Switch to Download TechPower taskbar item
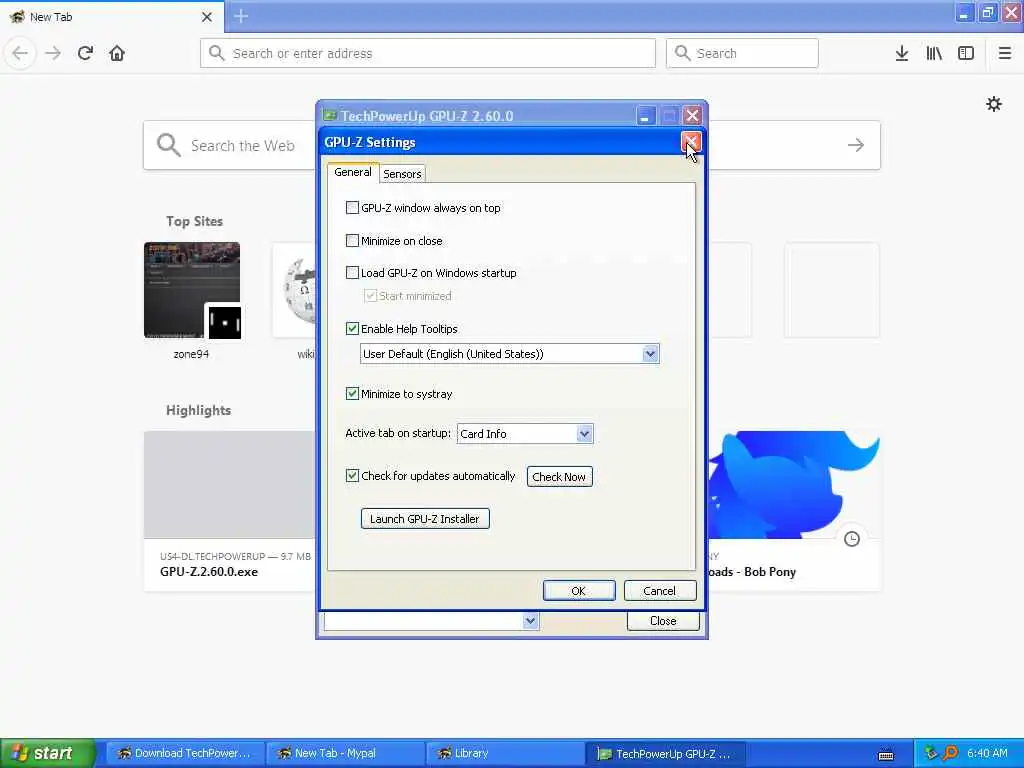The height and width of the screenshot is (768, 1024). [x=185, y=753]
